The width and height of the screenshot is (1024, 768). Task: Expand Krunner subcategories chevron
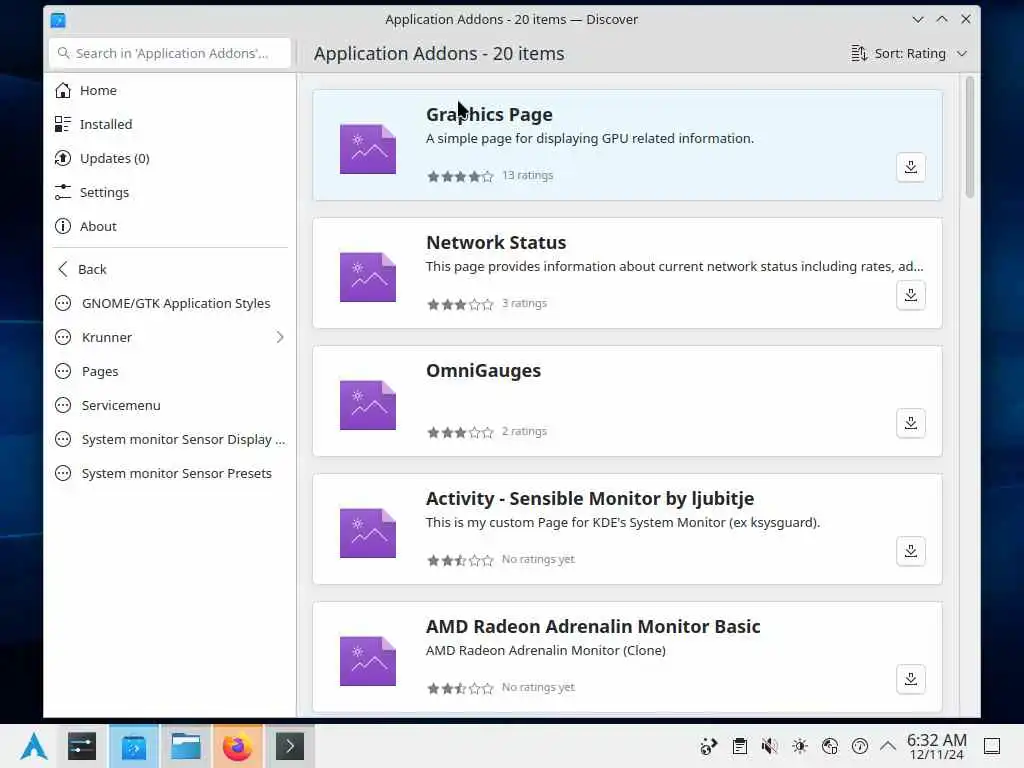click(280, 337)
